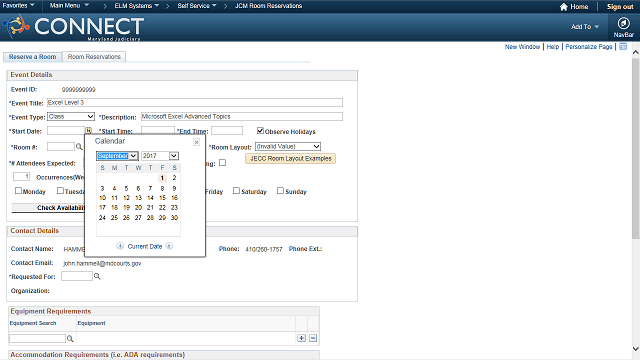Click the Event Title input field
640x360 pixels.
point(195,102)
